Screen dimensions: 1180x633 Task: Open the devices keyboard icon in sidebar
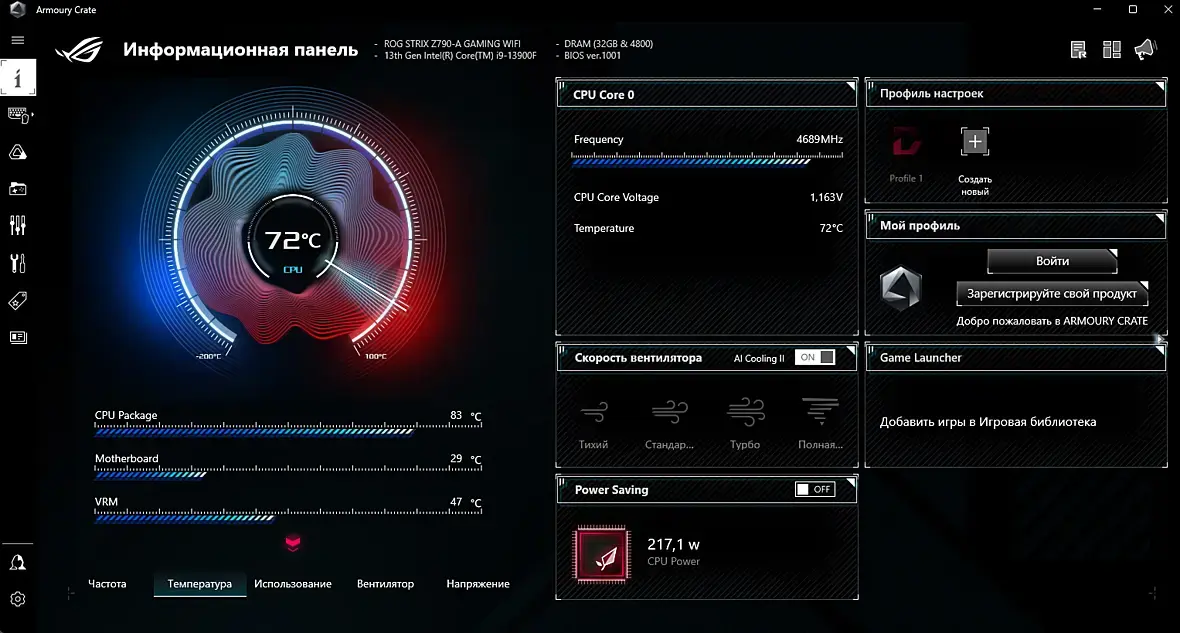coord(18,115)
